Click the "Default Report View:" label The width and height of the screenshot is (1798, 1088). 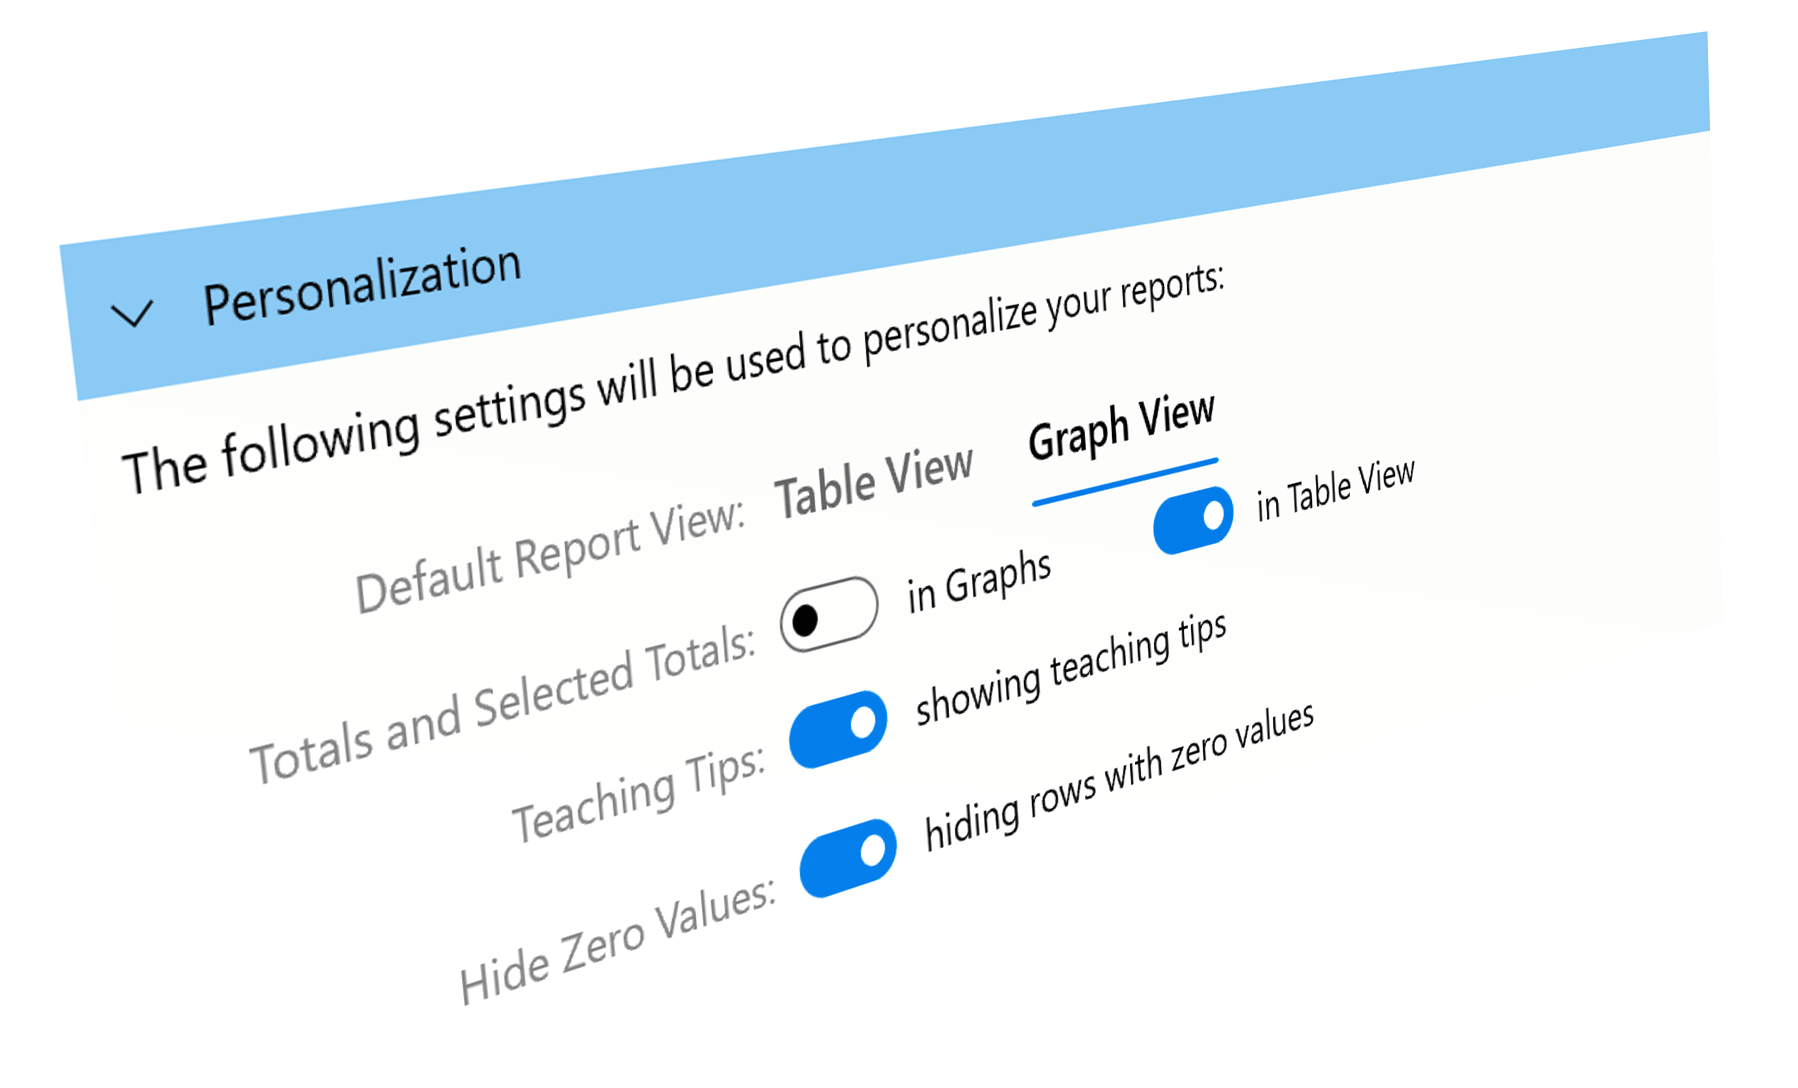(550, 556)
